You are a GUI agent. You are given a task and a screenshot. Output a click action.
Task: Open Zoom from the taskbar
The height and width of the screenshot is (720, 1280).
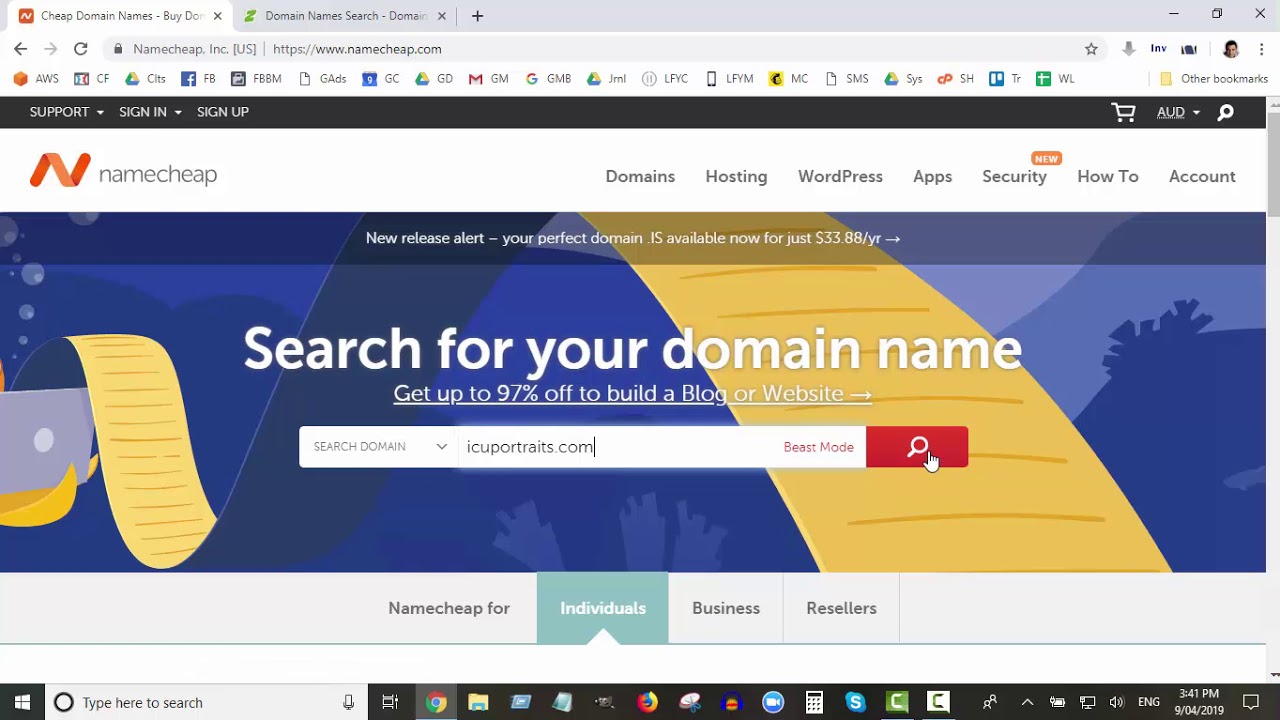coord(773,702)
